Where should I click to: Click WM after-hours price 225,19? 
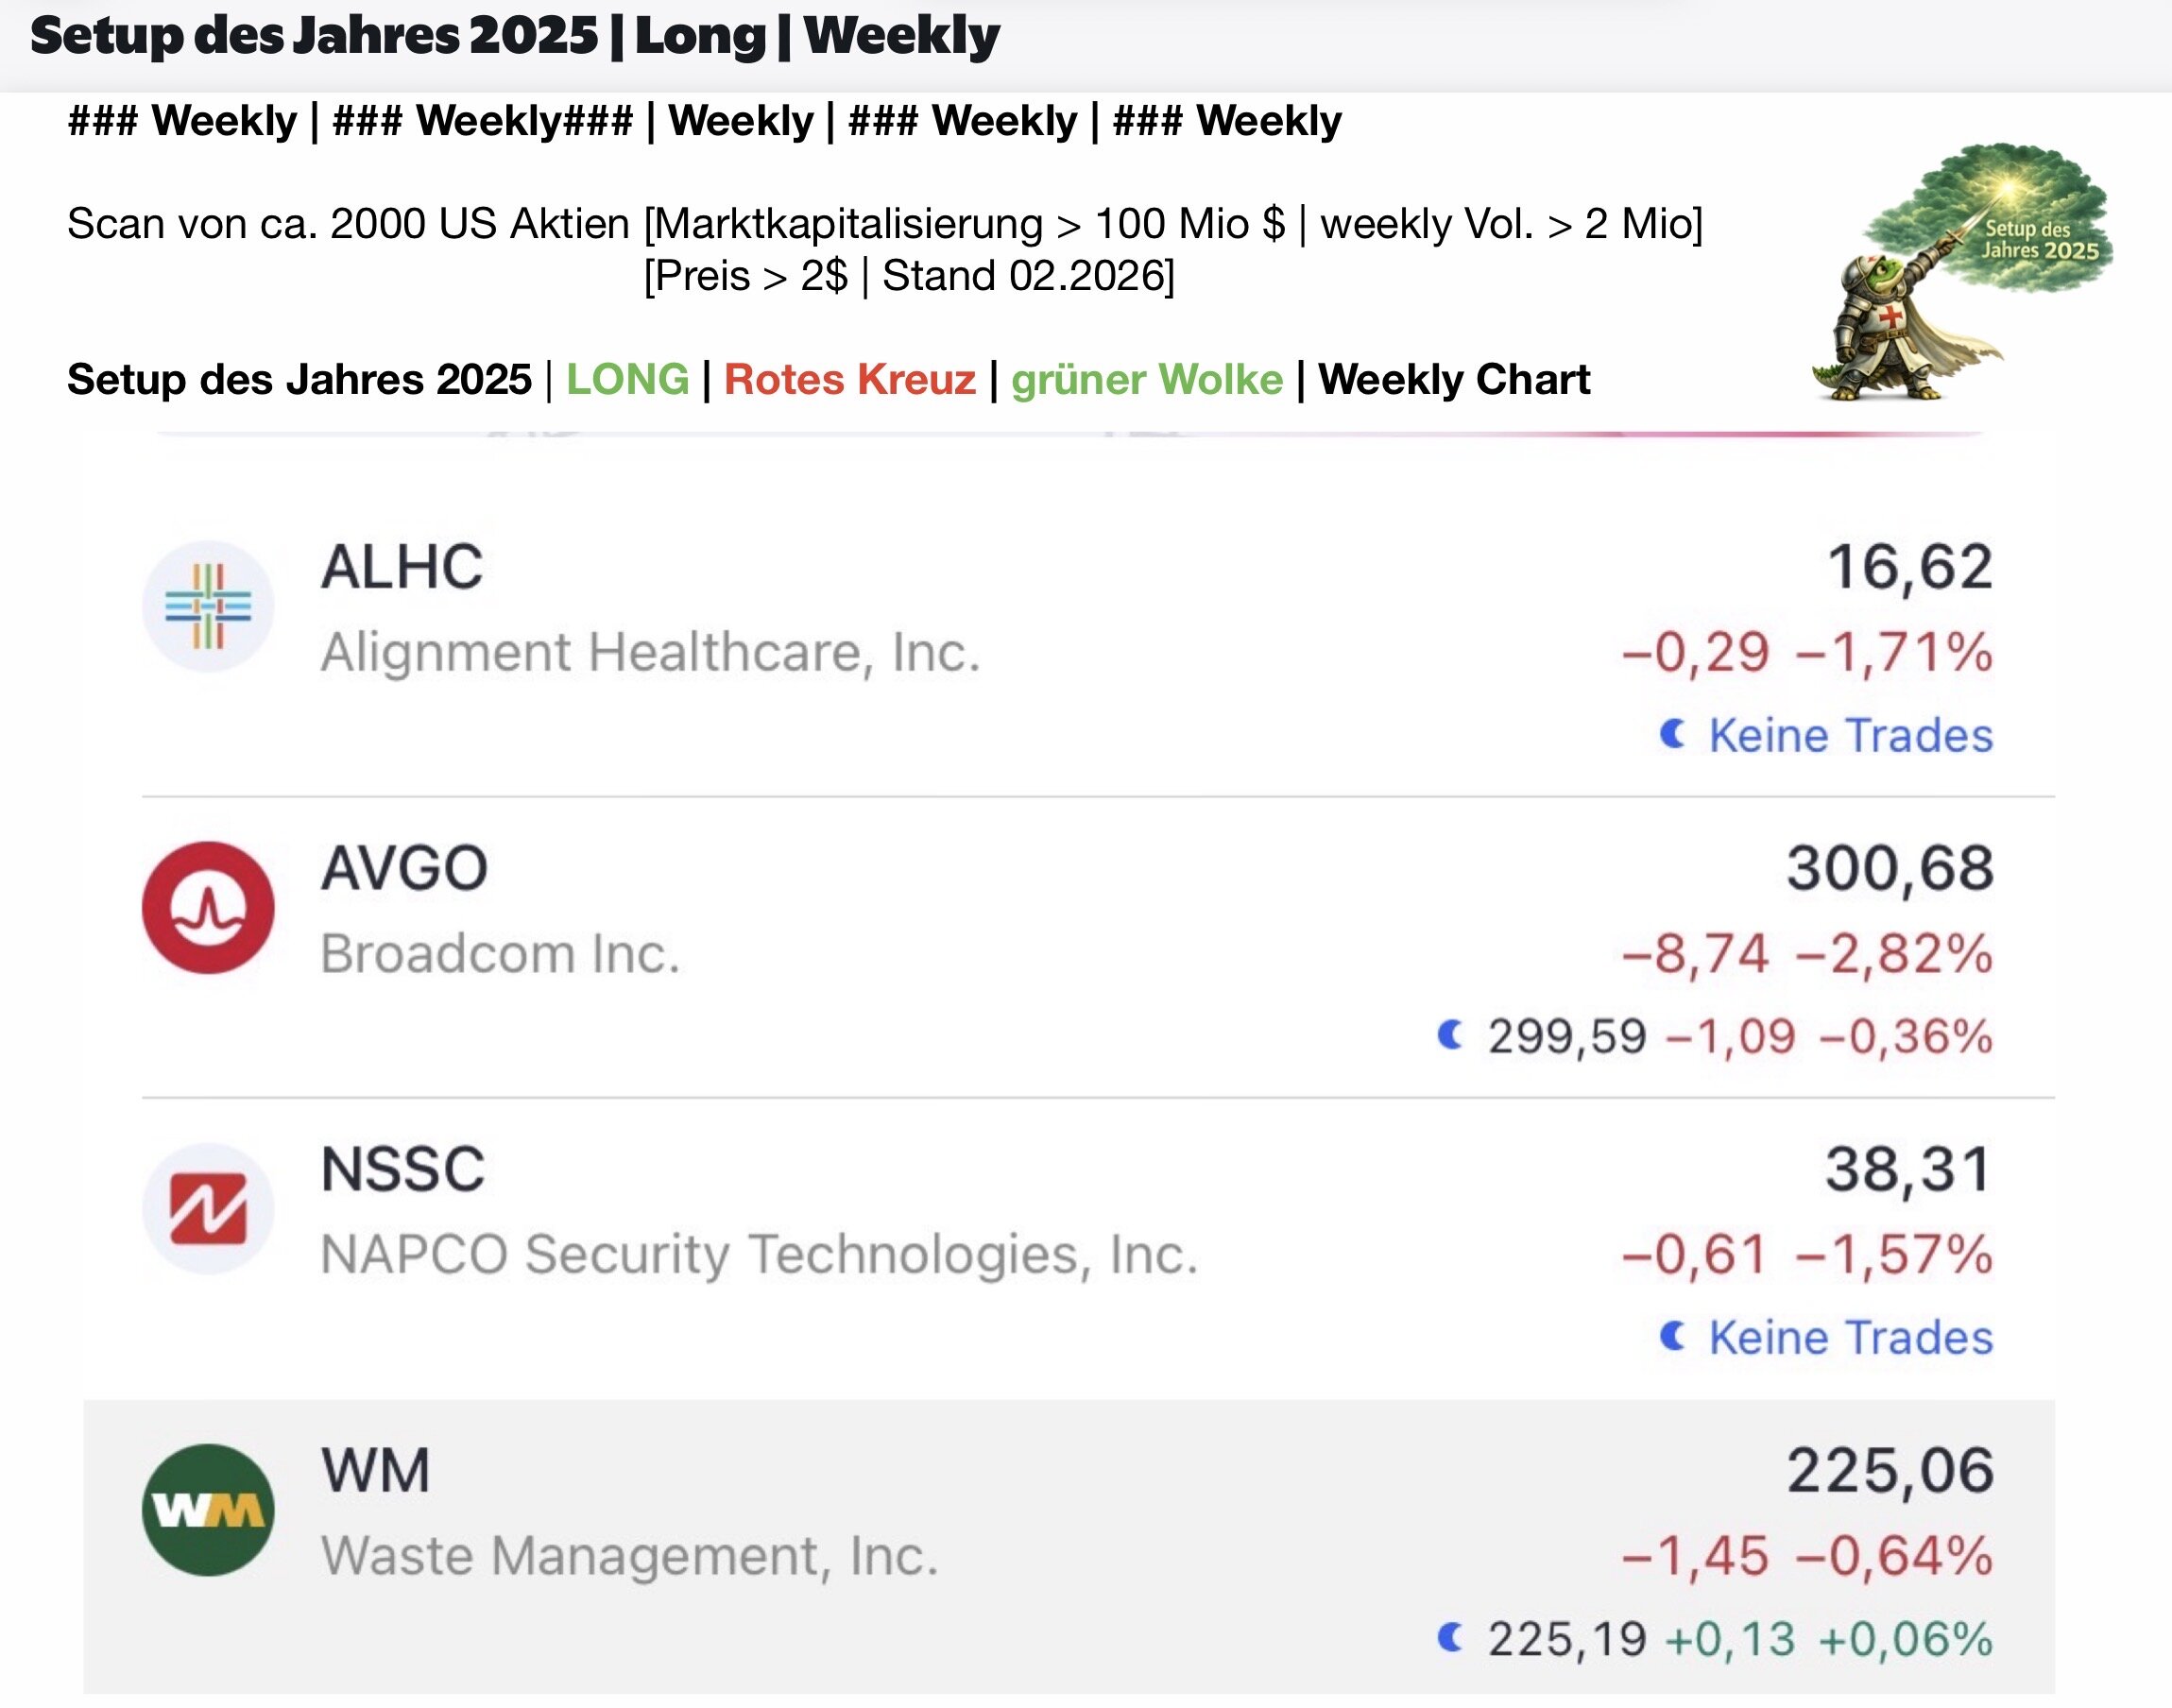coord(1566,1639)
